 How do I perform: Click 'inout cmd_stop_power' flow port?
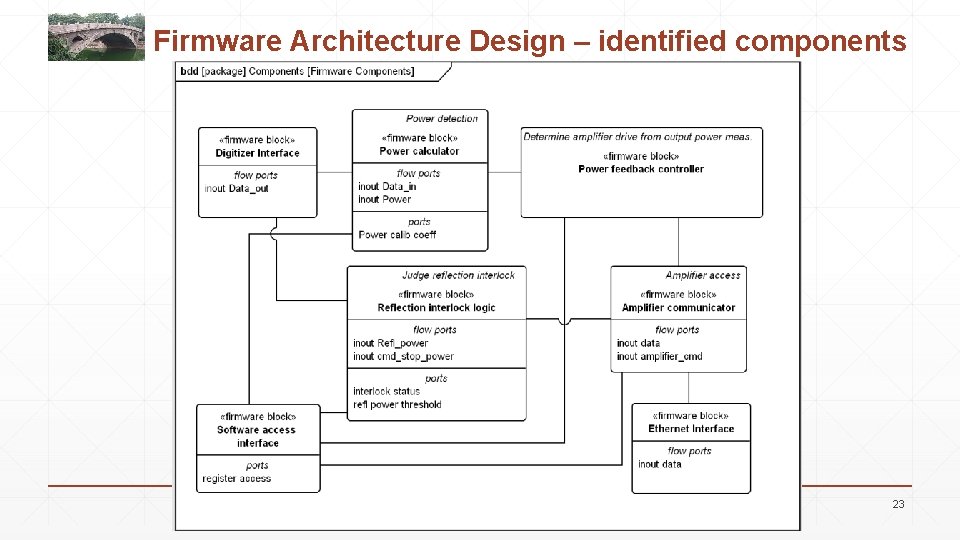pos(403,356)
